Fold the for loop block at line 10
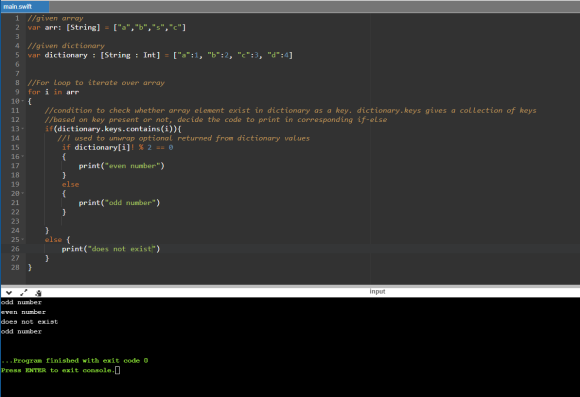Viewport: 580px width, 397px height. [23, 101]
